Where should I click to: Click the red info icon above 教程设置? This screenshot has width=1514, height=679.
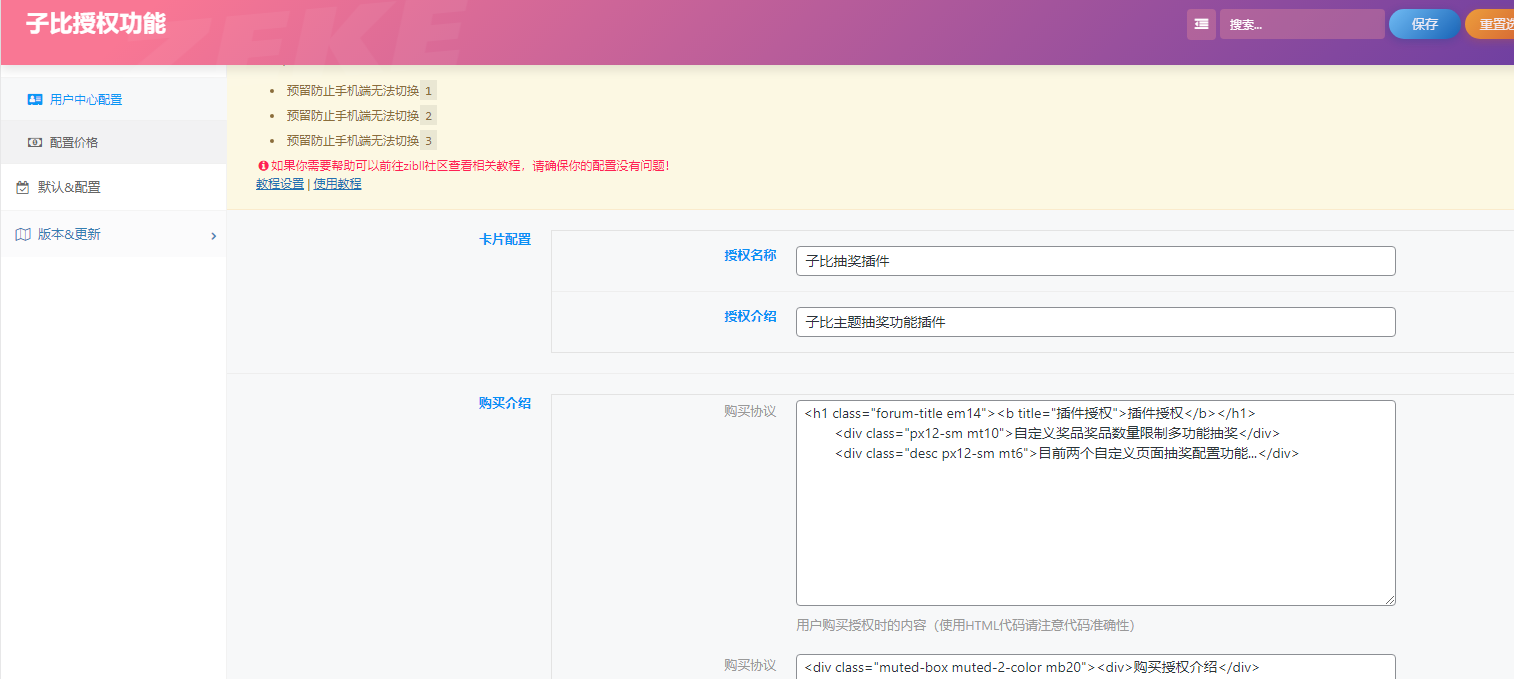tap(261, 165)
